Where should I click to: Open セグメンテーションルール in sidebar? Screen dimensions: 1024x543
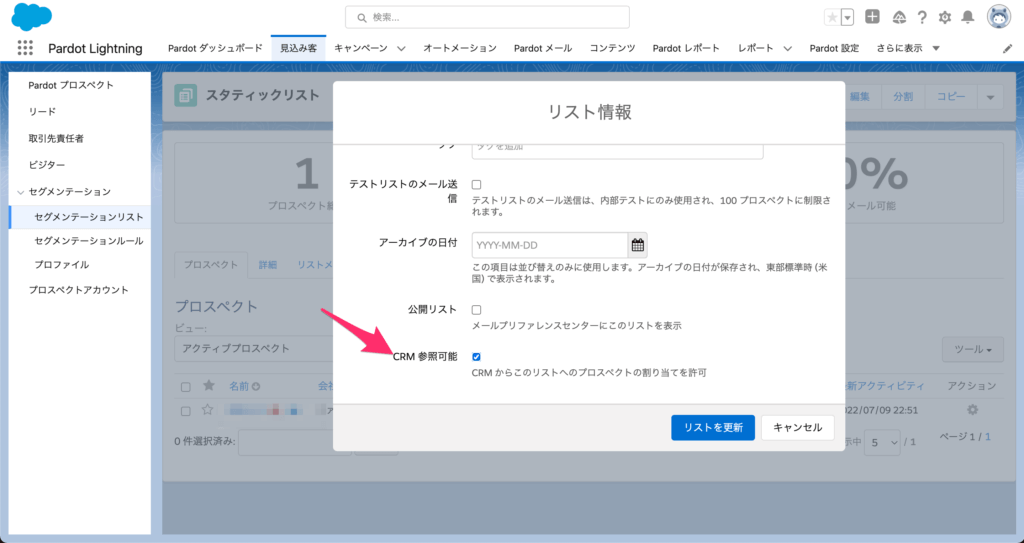[89, 241]
